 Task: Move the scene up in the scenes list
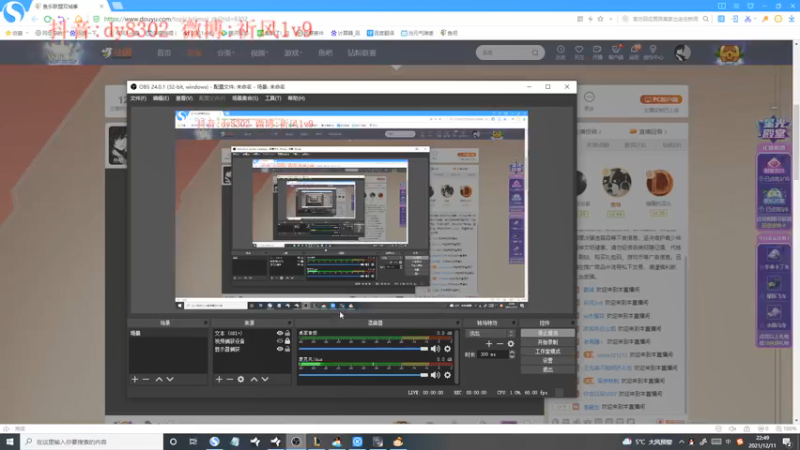[159, 379]
